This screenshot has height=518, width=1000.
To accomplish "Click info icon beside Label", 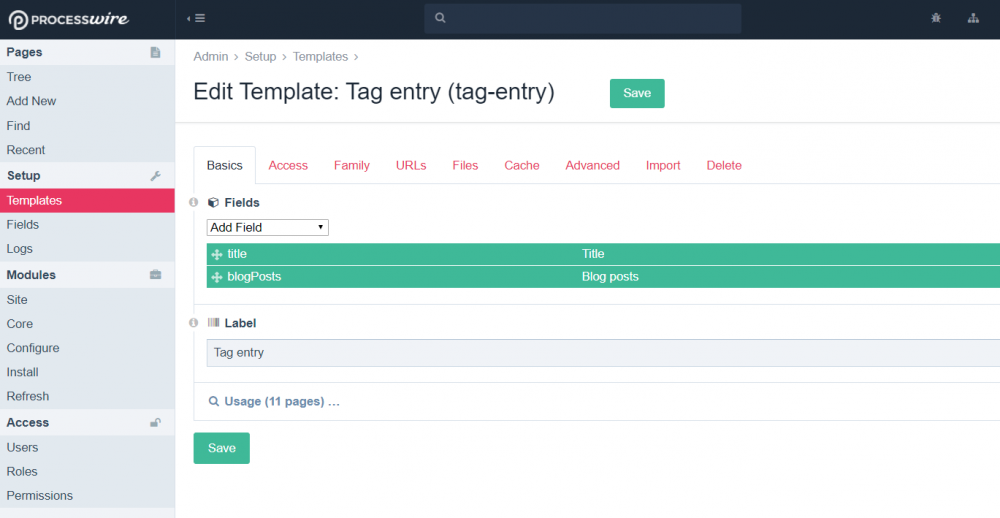I will tap(194, 323).
